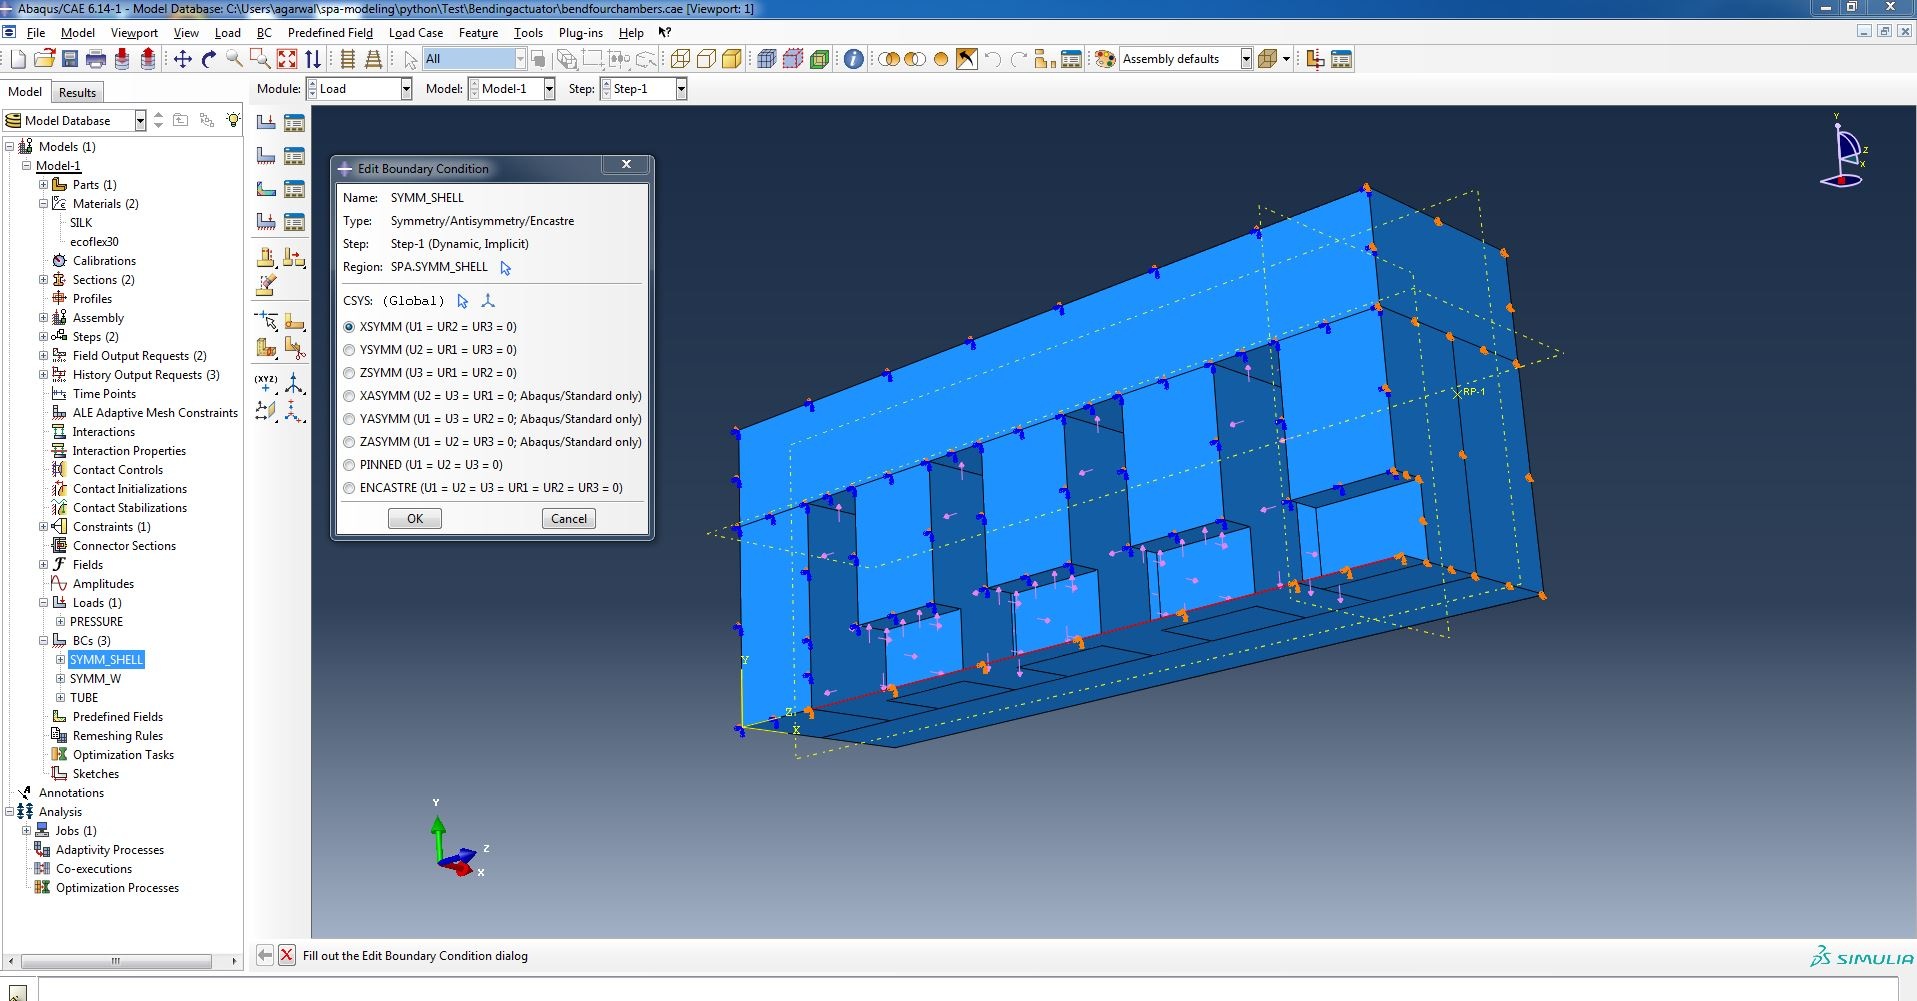
Task: Open the Load Manager
Action: point(295,123)
